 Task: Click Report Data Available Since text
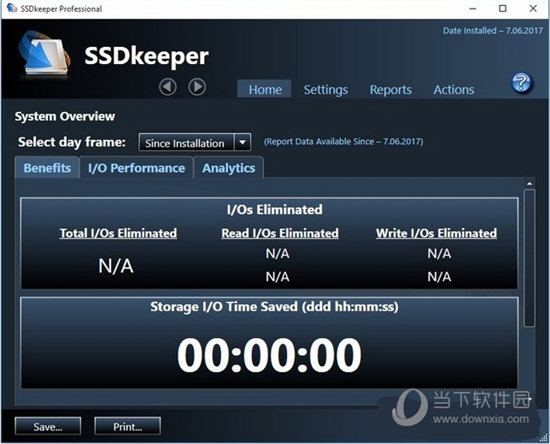tap(343, 142)
